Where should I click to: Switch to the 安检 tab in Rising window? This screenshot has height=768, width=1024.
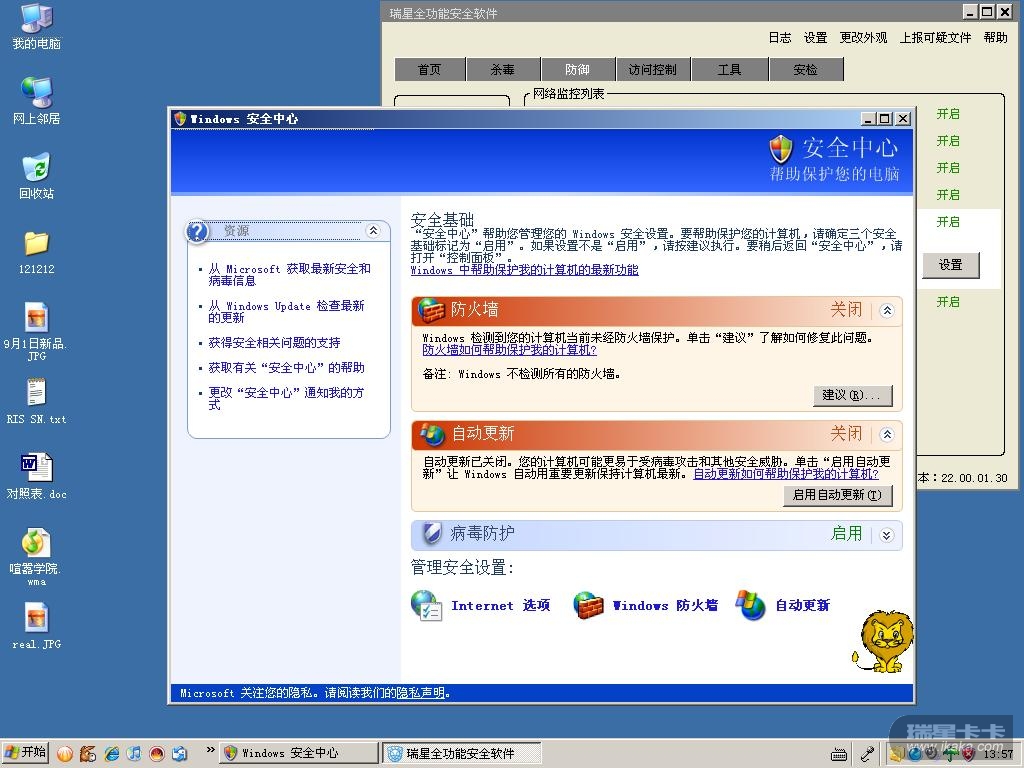[x=806, y=69]
